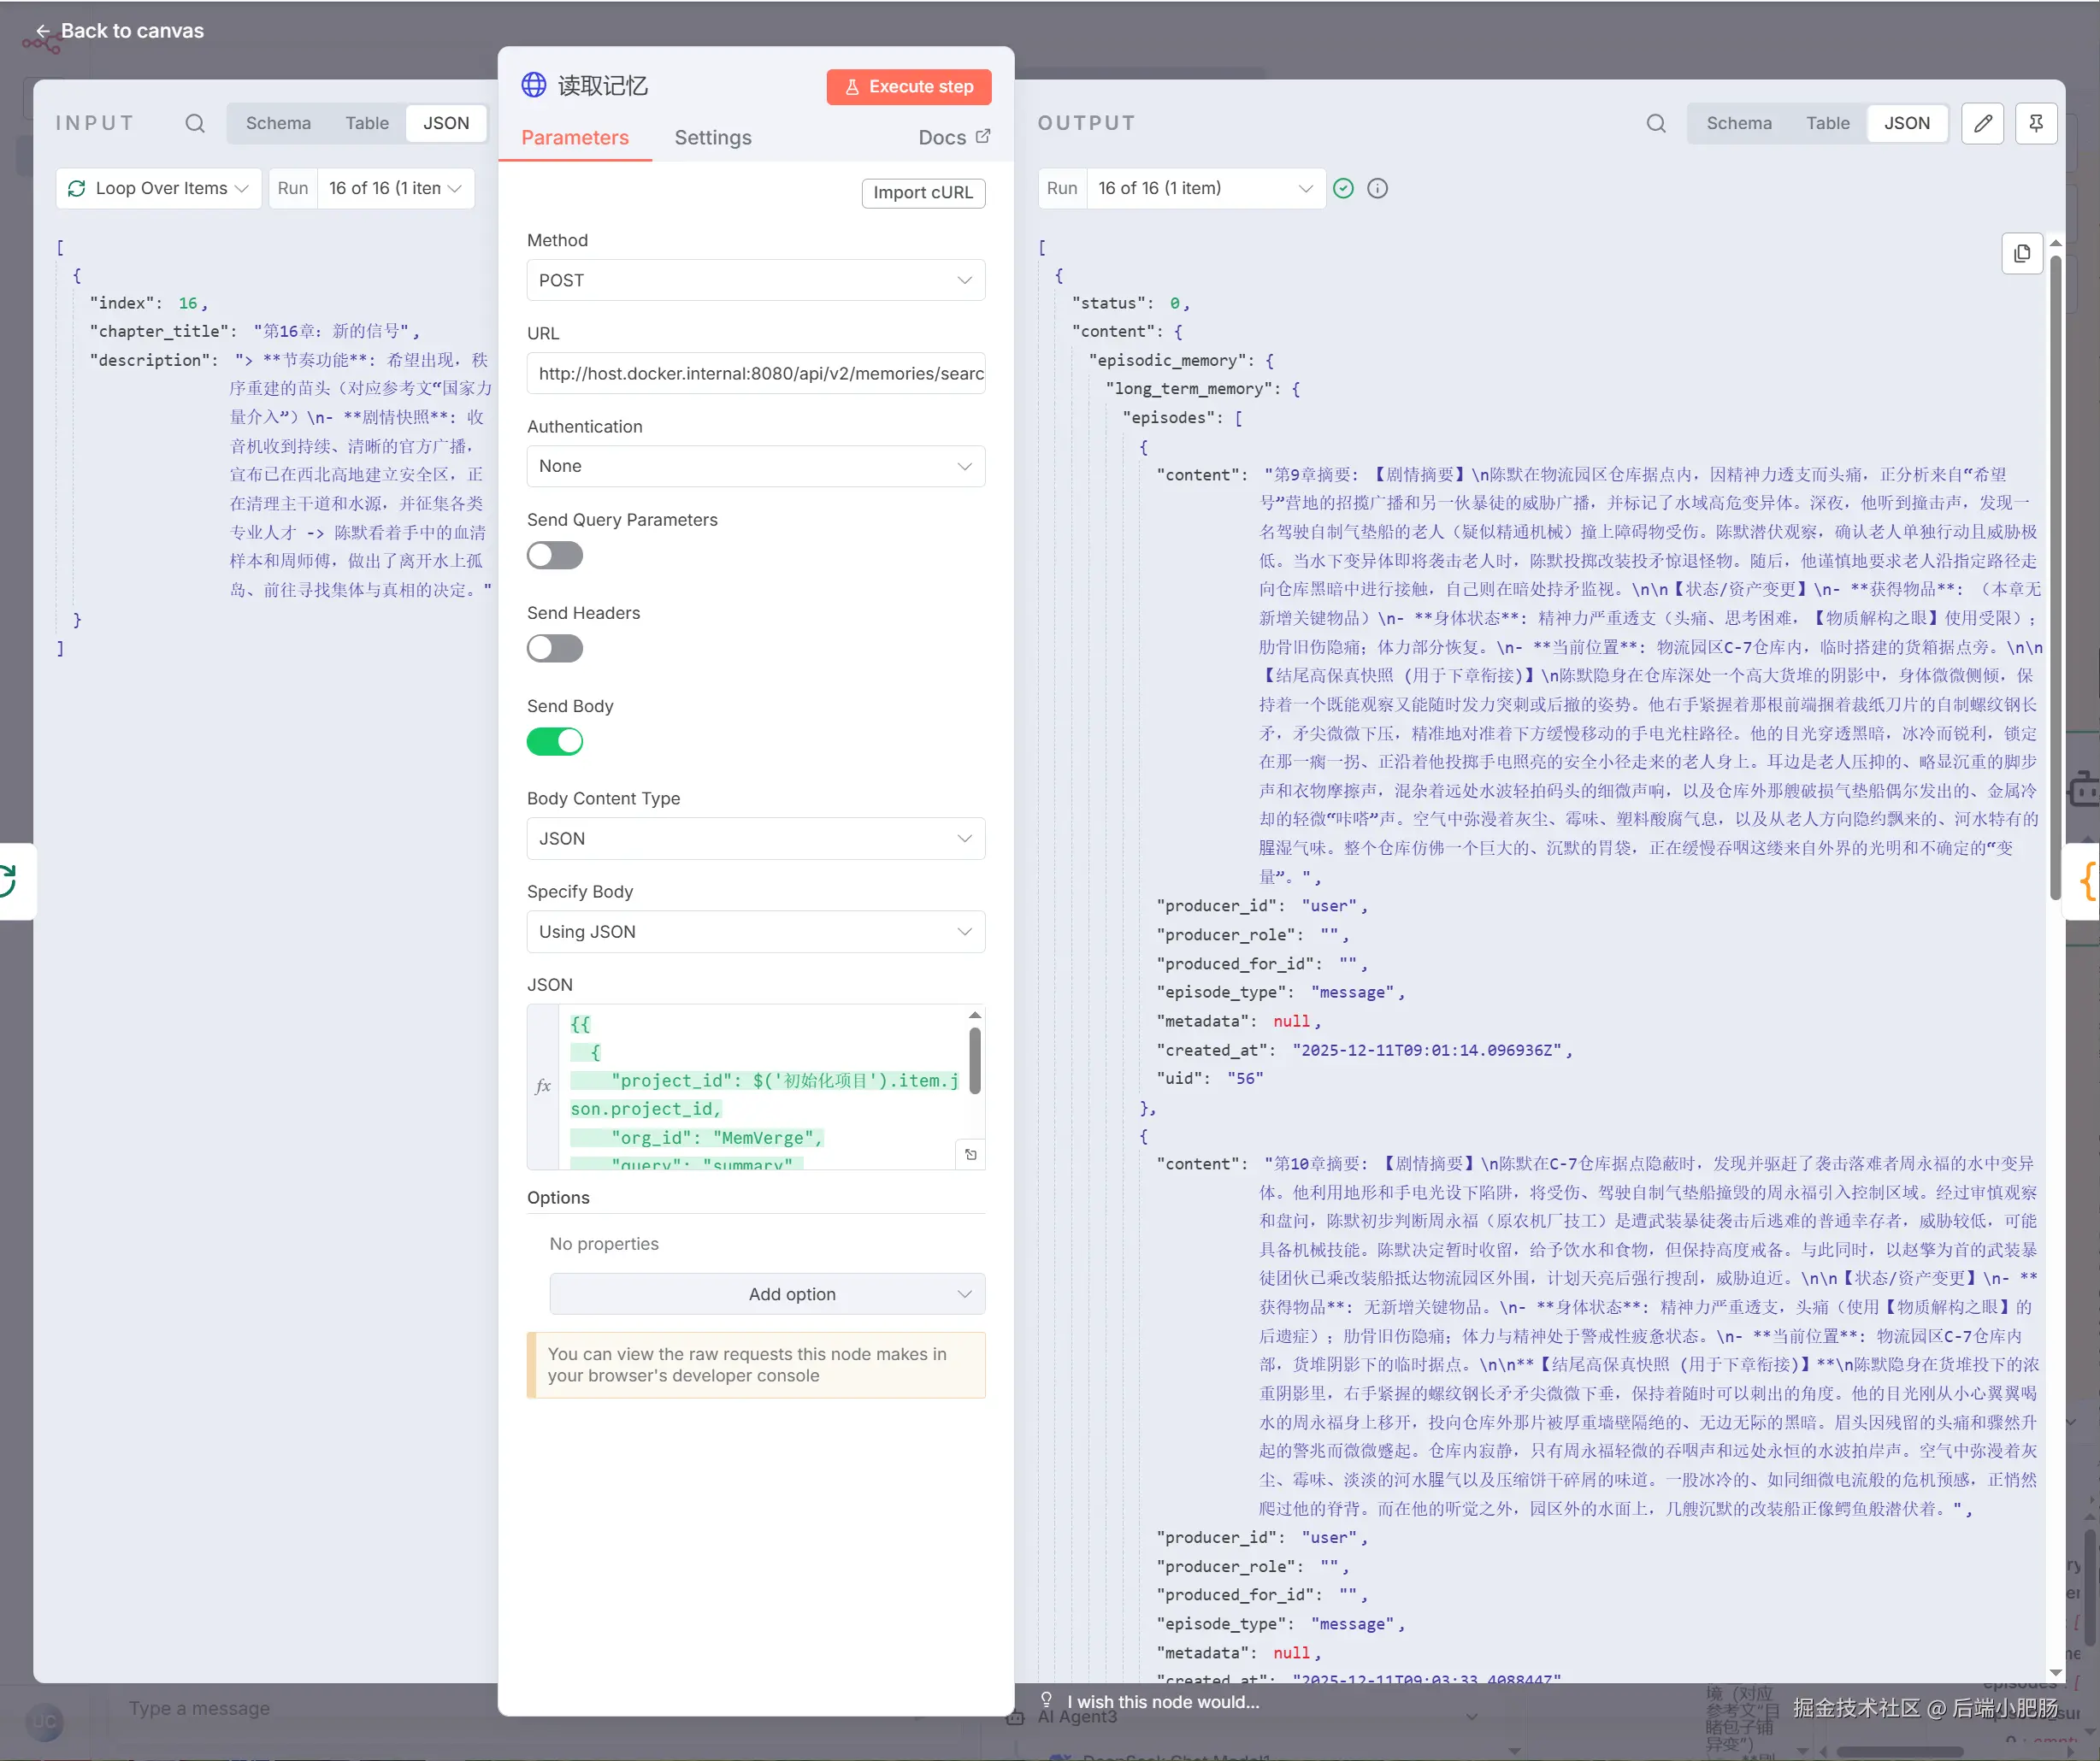Pin the output data with pin icon

point(2035,123)
